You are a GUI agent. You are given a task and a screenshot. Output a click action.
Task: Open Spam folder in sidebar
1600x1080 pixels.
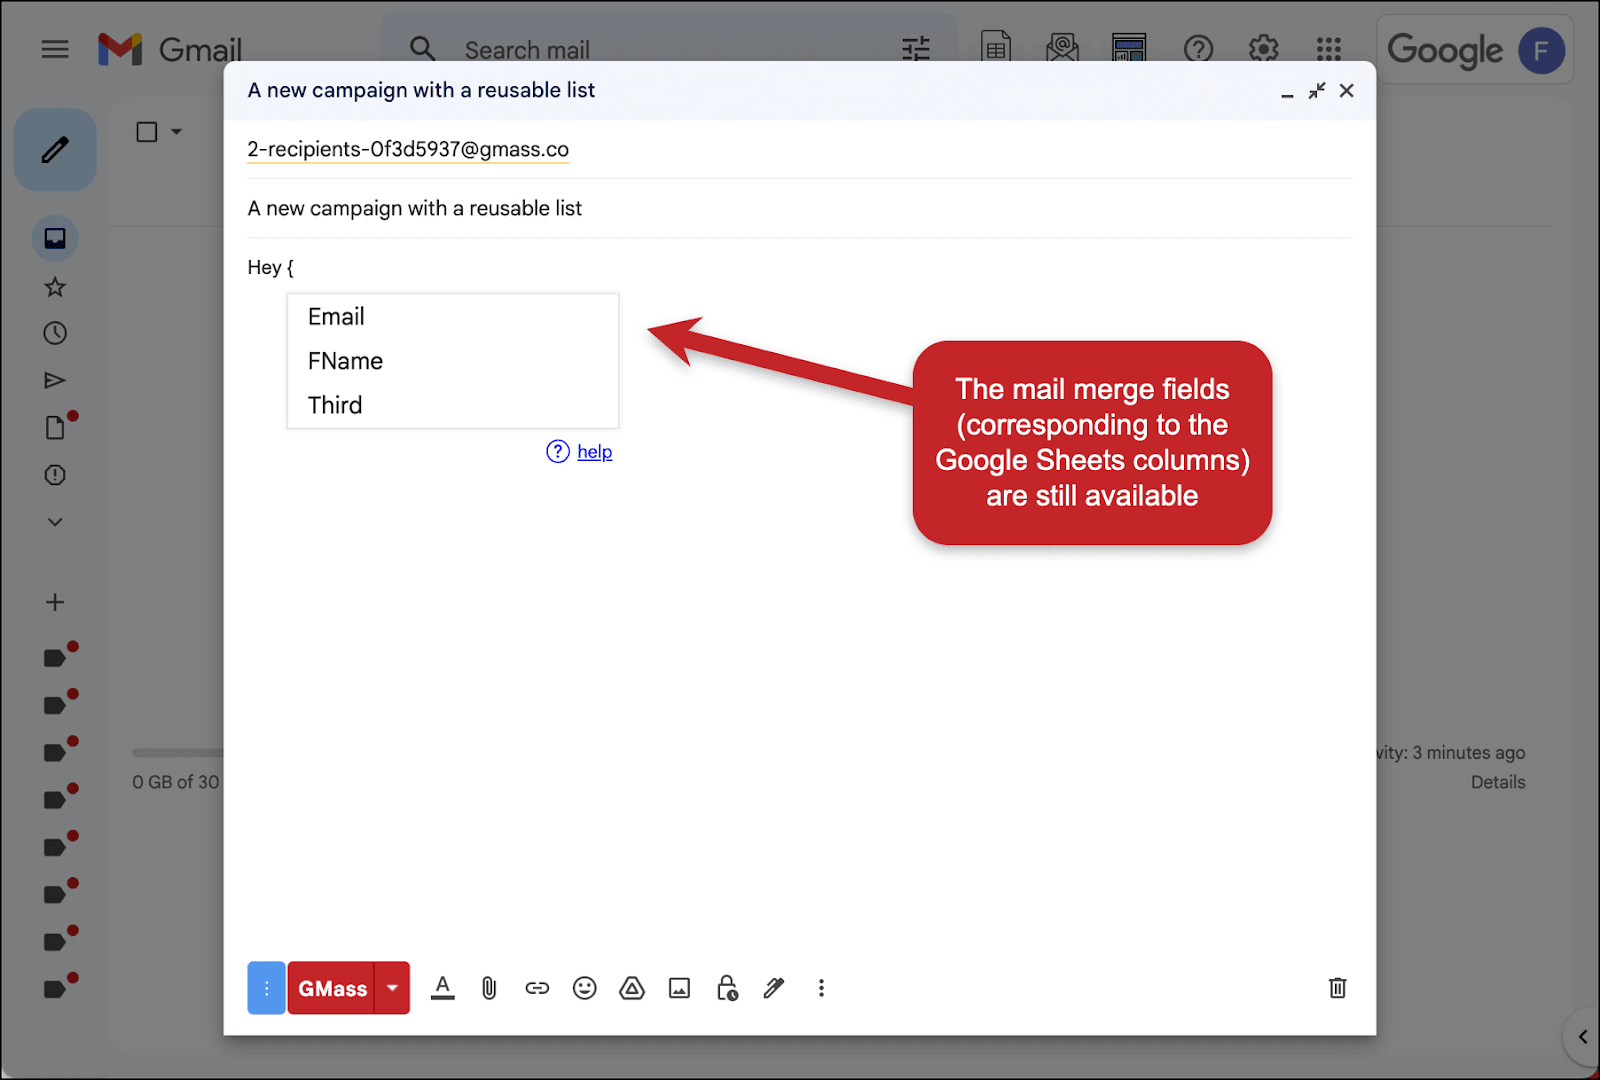click(x=55, y=475)
